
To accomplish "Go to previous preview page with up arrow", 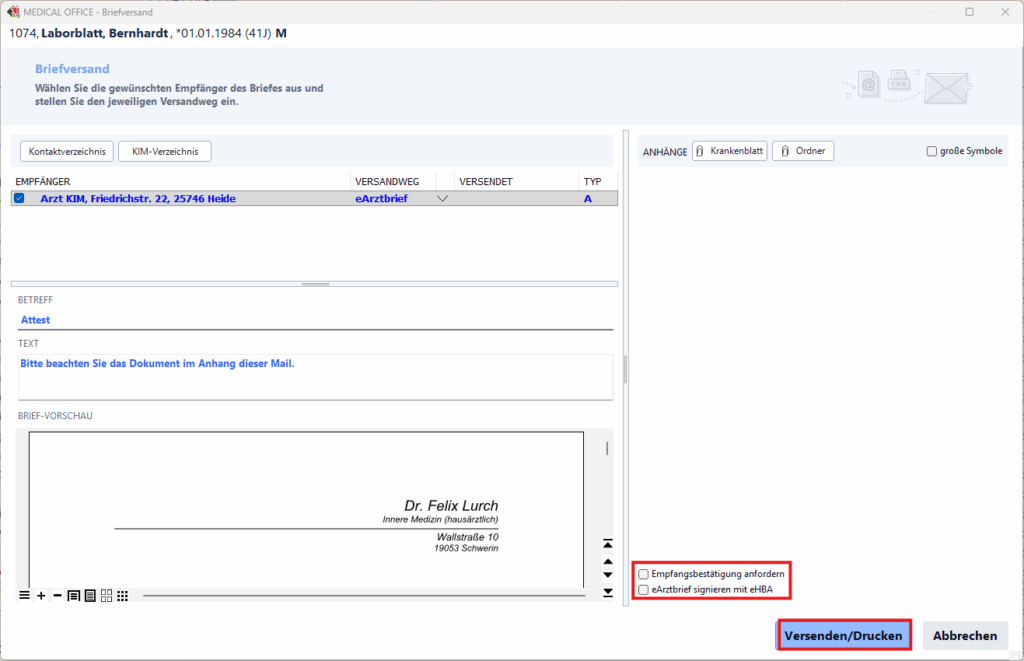I will [x=607, y=561].
